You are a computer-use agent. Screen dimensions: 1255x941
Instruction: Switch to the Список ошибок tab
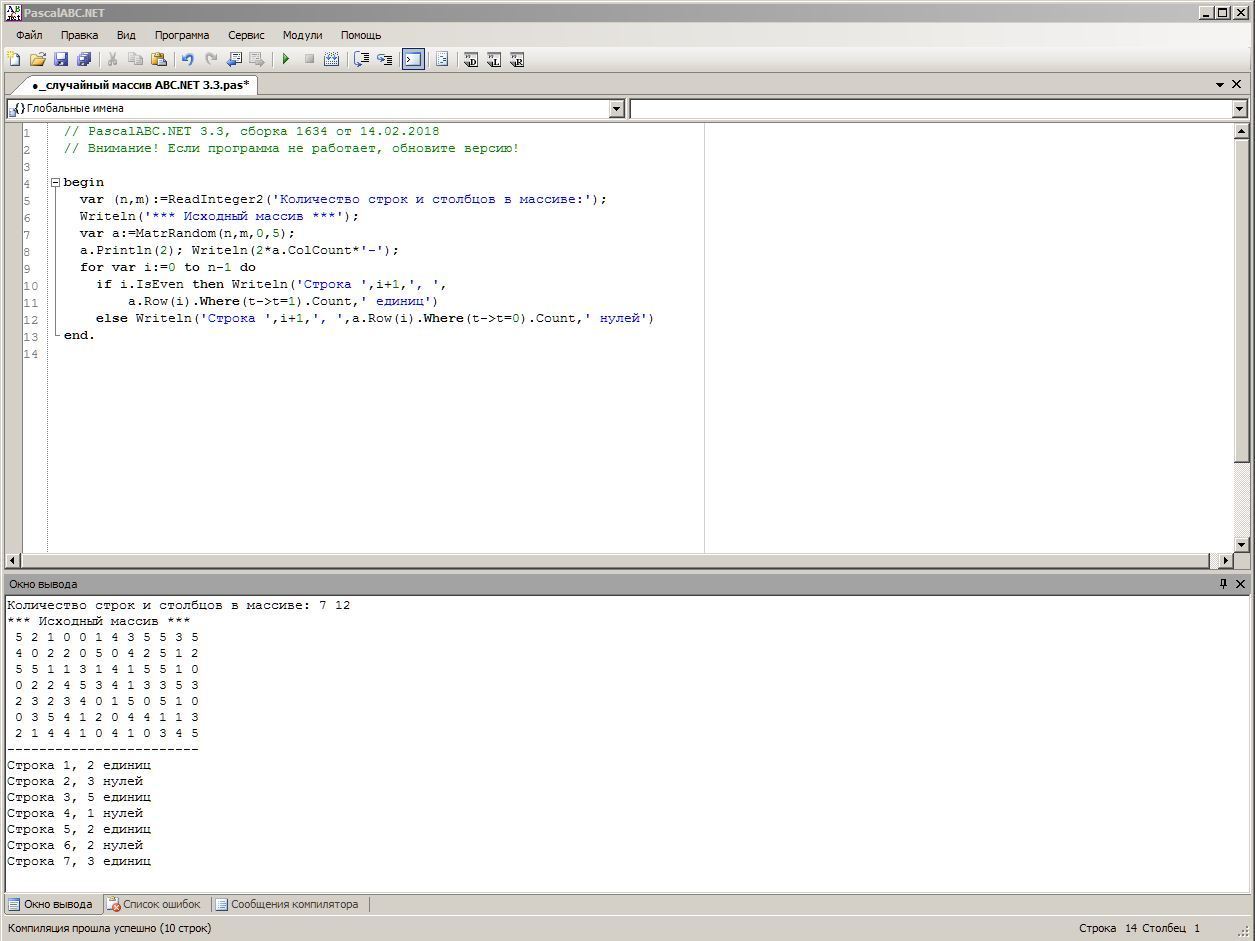(154, 904)
